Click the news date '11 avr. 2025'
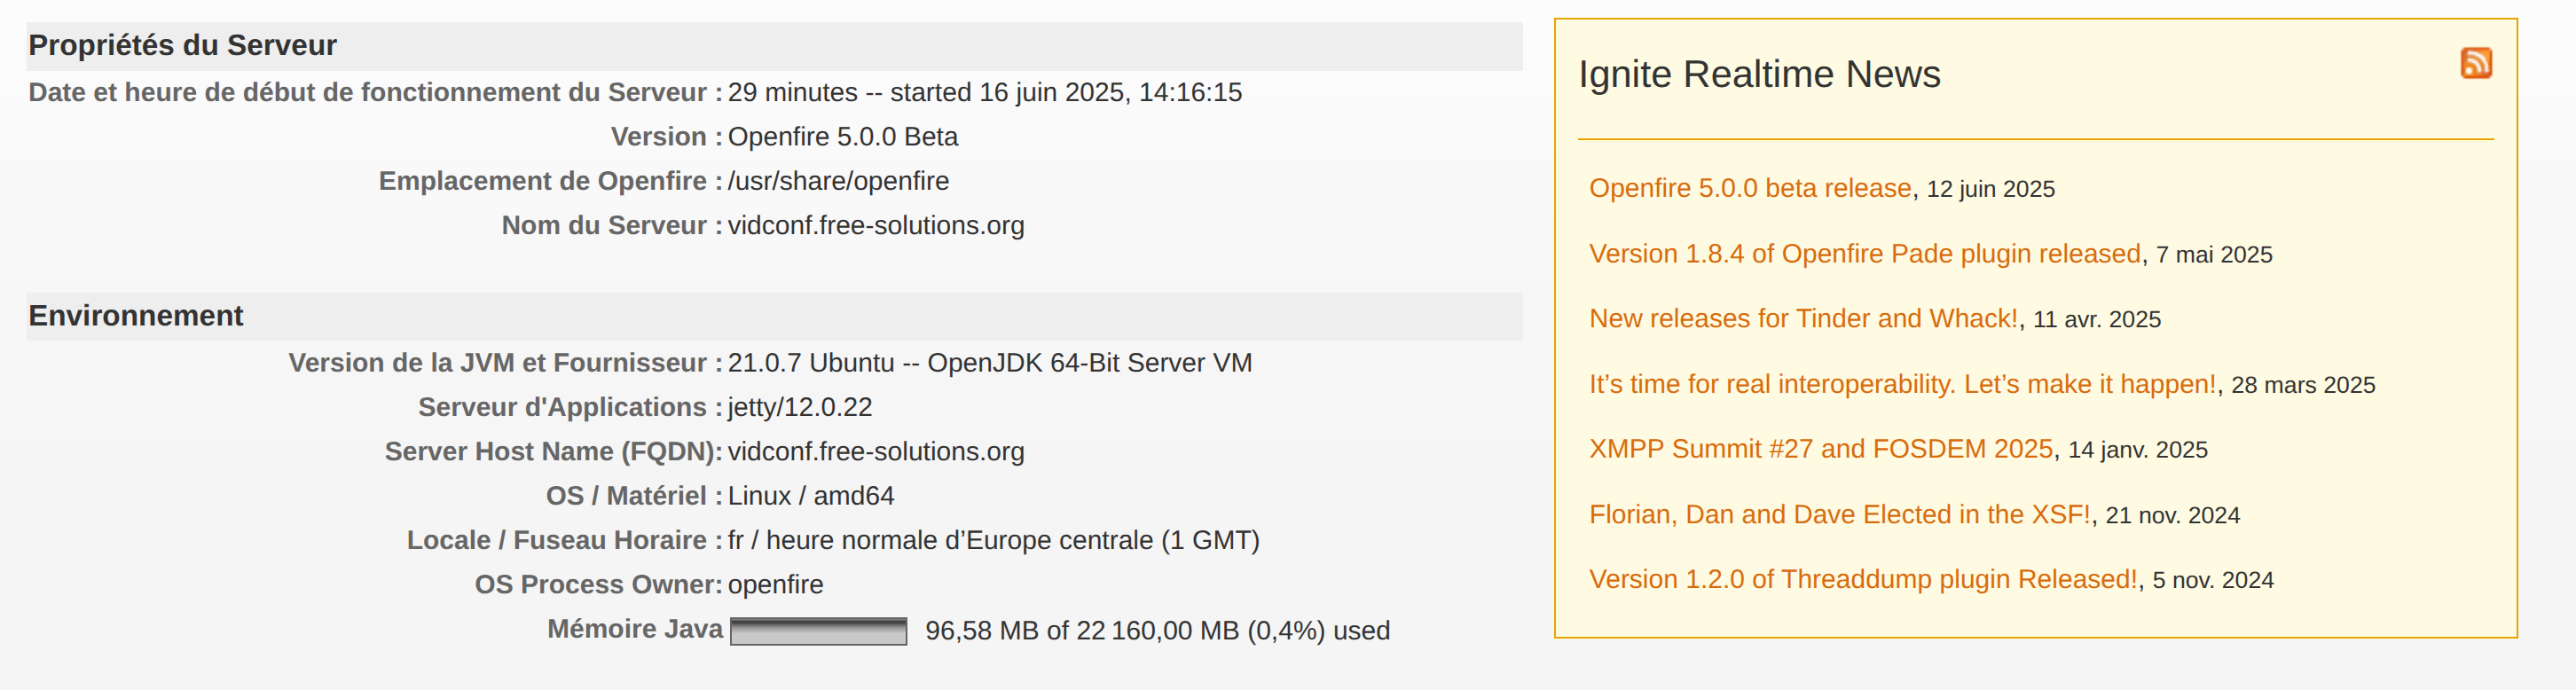The width and height of the screenshot is (2576, 690). click(x=2096, y=320)
